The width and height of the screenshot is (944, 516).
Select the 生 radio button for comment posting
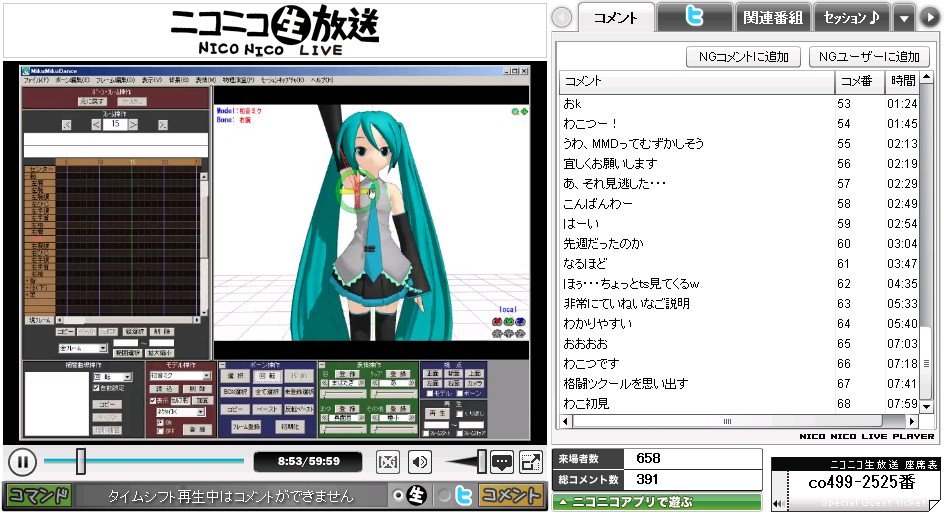(397, 496)
